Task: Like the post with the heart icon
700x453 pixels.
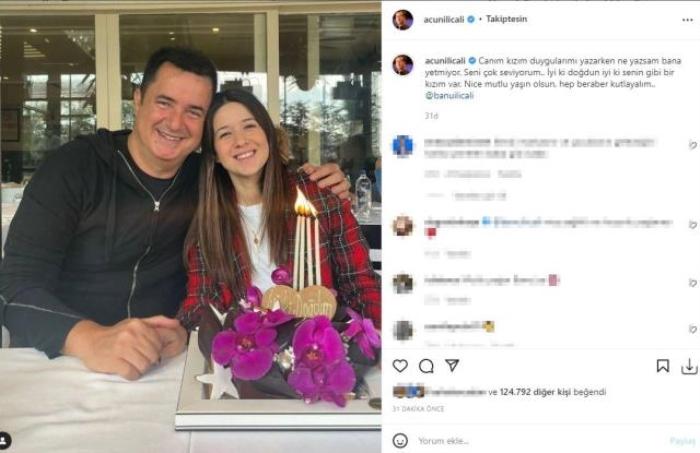Action: pyautogui.click(x=400, y=366)
